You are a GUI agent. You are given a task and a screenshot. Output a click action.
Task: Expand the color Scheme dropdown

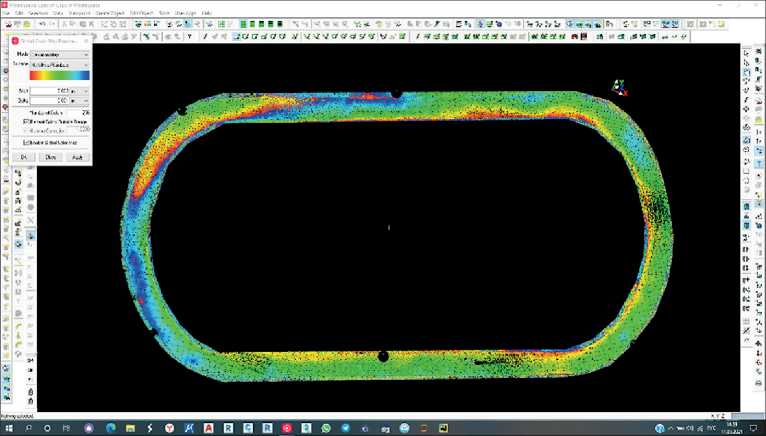coord(60,64)
